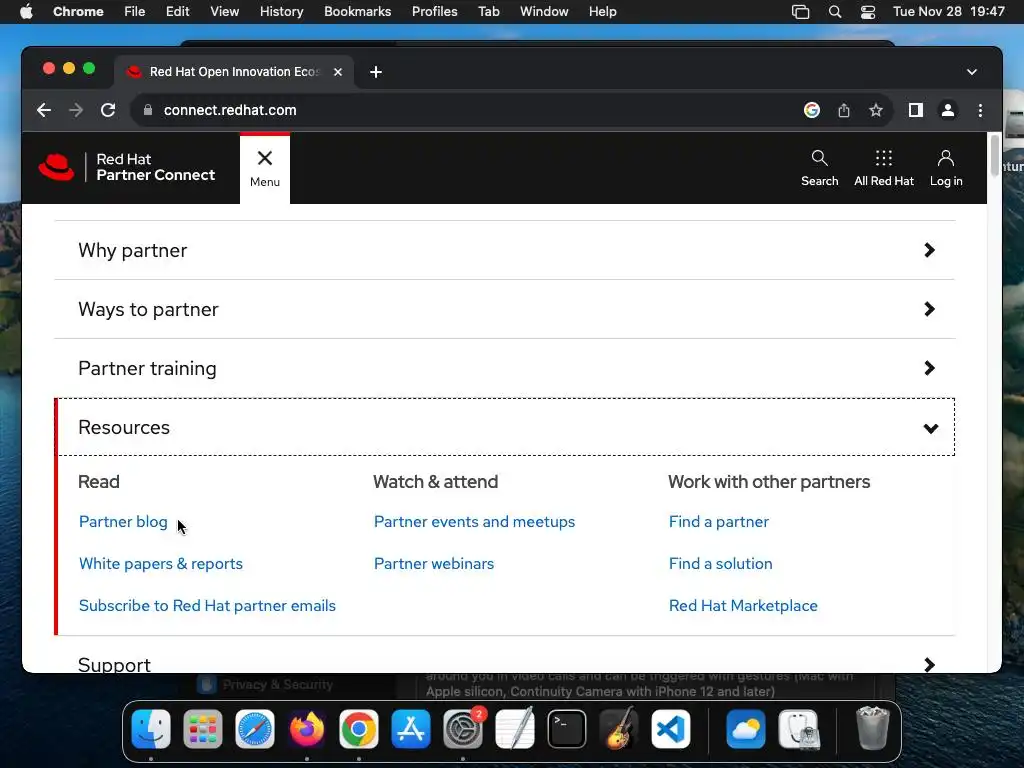Screen dimensions: 1024x768
Task: Go back with the browser back arrow
Action: [44, 110]
